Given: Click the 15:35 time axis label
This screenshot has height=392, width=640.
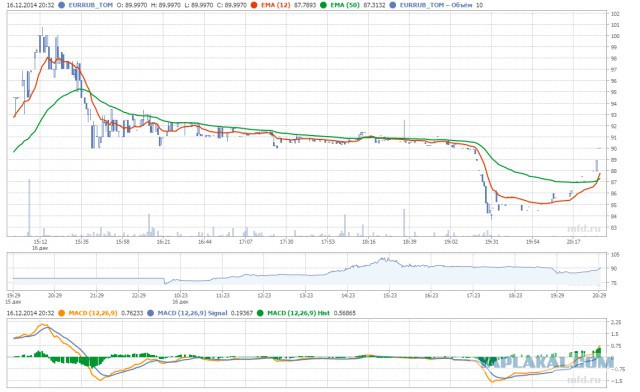Looking at the screenshot, I should coord(81,242).
